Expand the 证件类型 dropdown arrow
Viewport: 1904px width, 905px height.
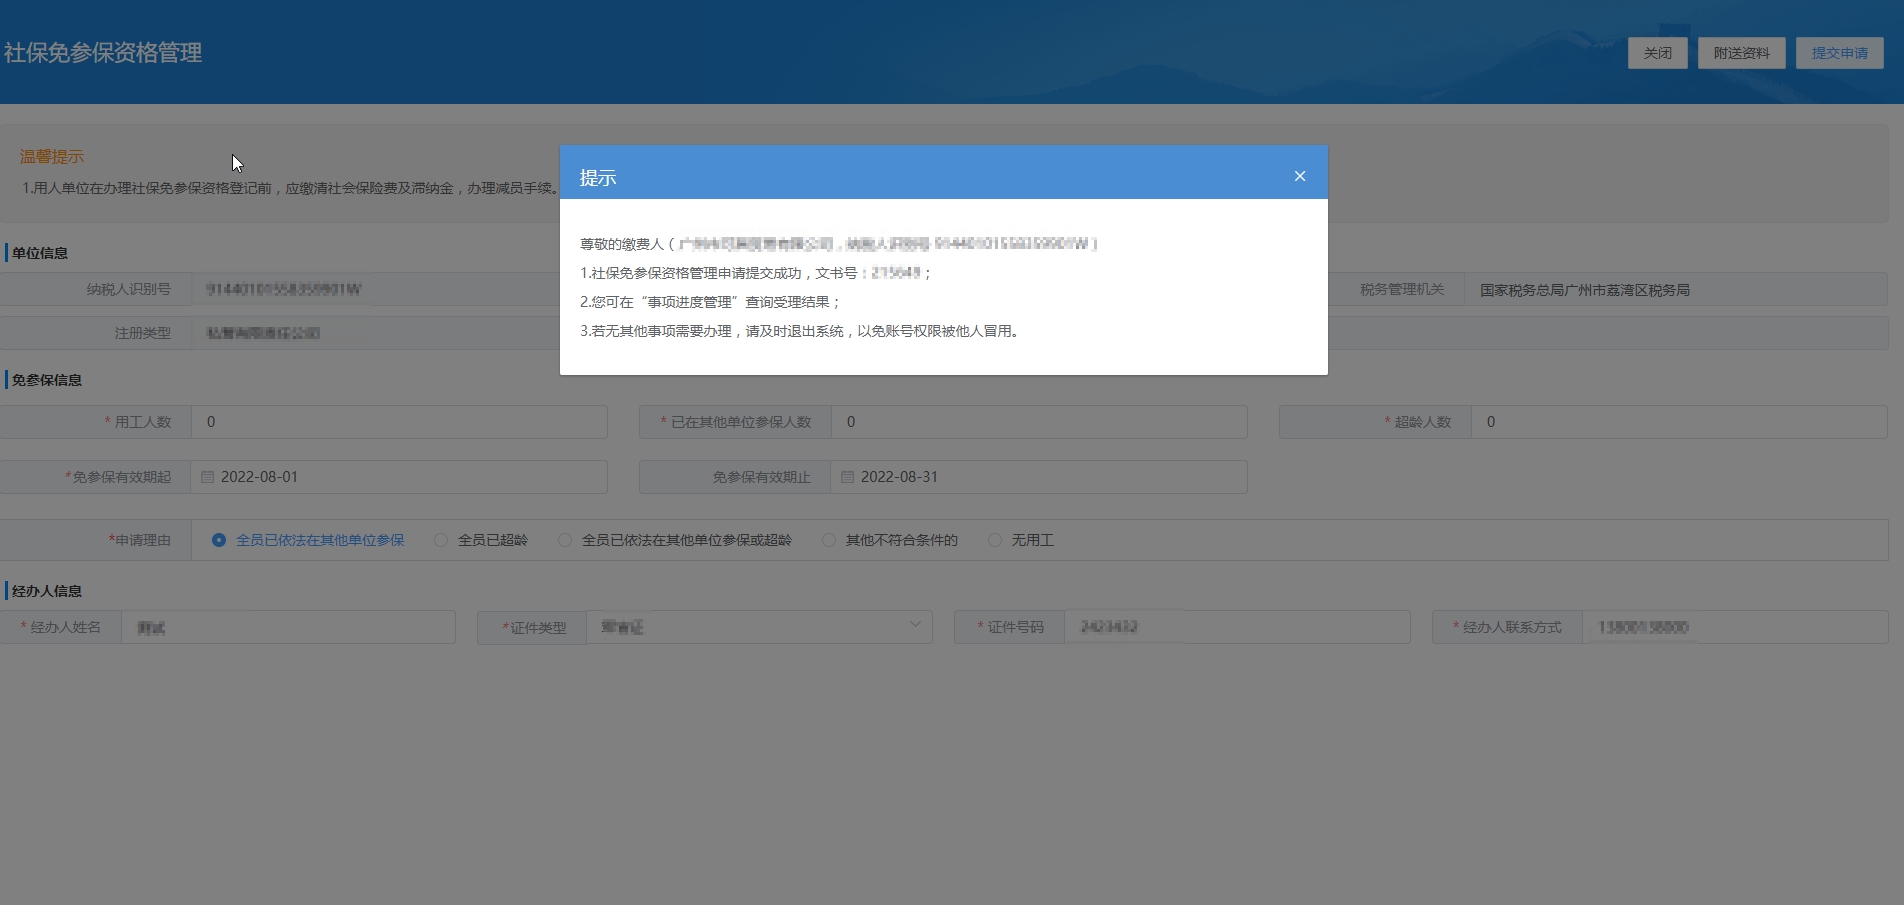pyautogui.click(x=914, y=626)
